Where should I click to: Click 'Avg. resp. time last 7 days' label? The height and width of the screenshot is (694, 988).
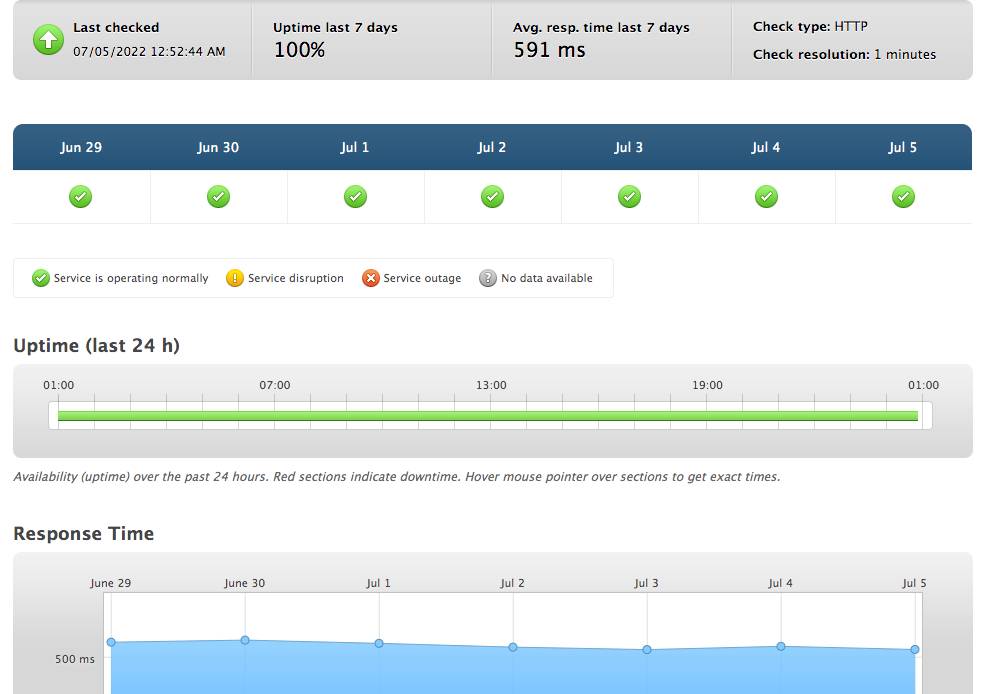click(601, 28)
